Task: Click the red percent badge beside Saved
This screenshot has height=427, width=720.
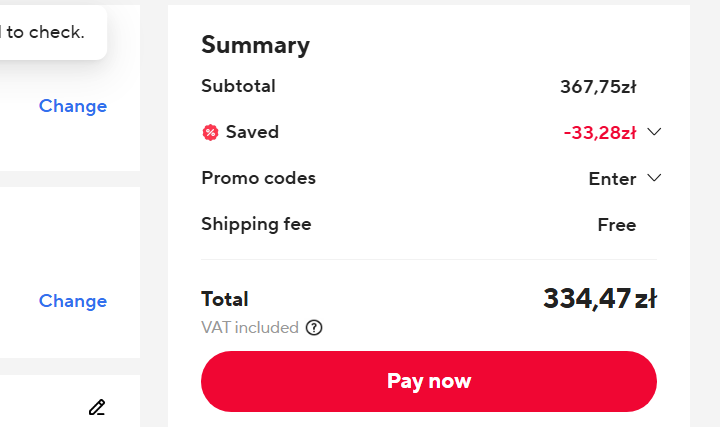Action: pyautogui.click(x=210, y=132)
